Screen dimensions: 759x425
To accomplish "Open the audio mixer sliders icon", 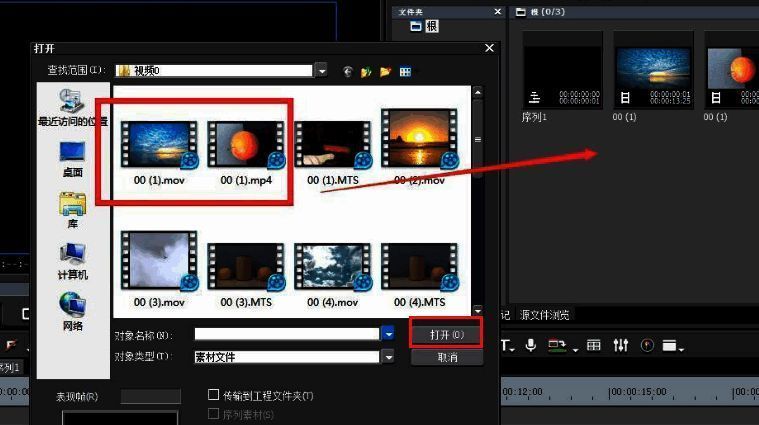I will click(621, 345).
